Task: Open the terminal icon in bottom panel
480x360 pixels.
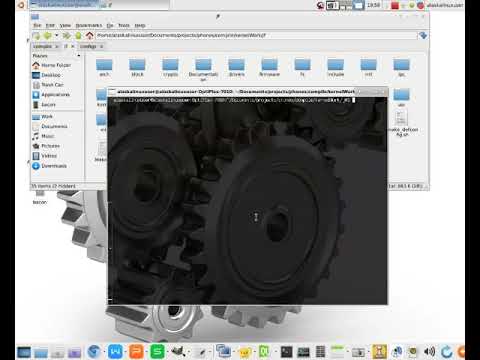Action: coord(287,352)
